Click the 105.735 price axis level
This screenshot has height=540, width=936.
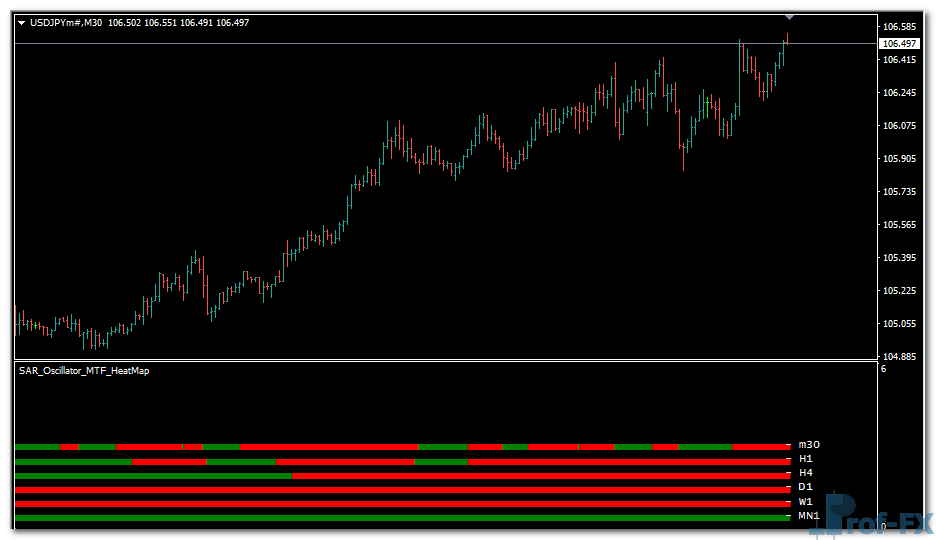(900, 192)
